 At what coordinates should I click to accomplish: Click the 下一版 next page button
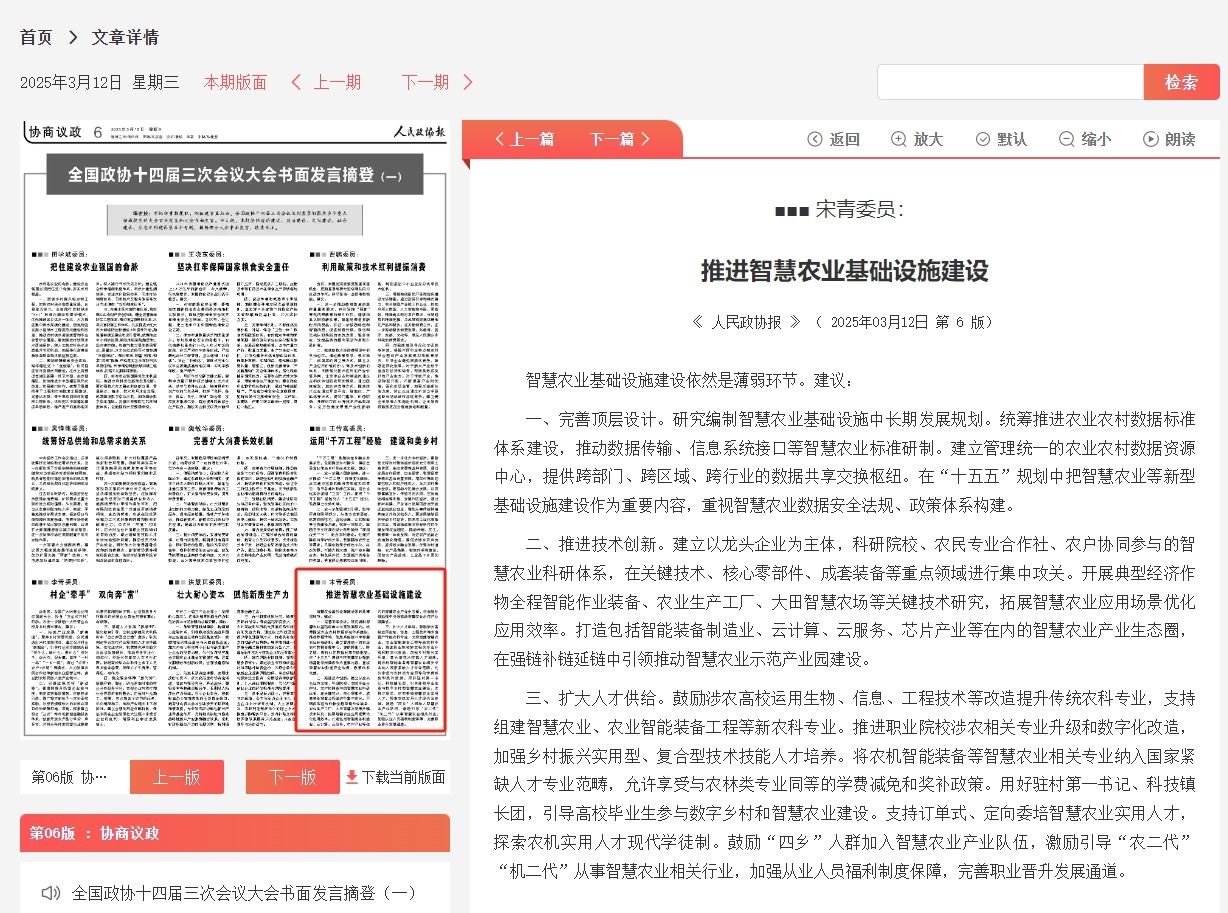(292, 777)
